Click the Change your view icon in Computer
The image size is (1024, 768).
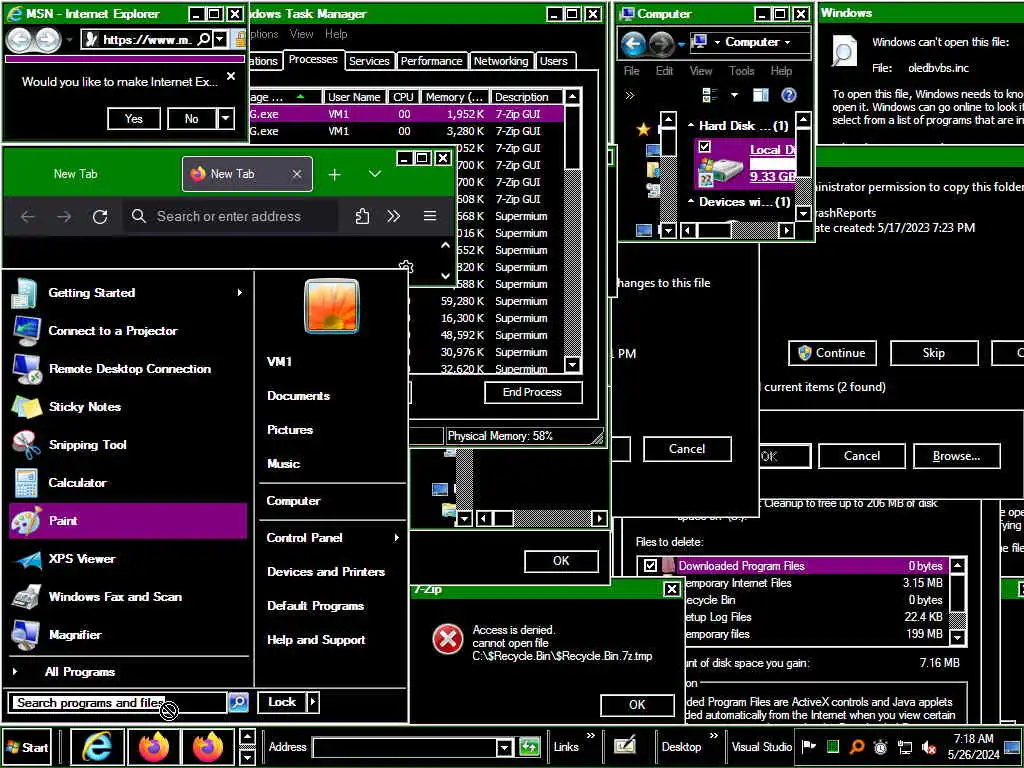coord(709,95)
